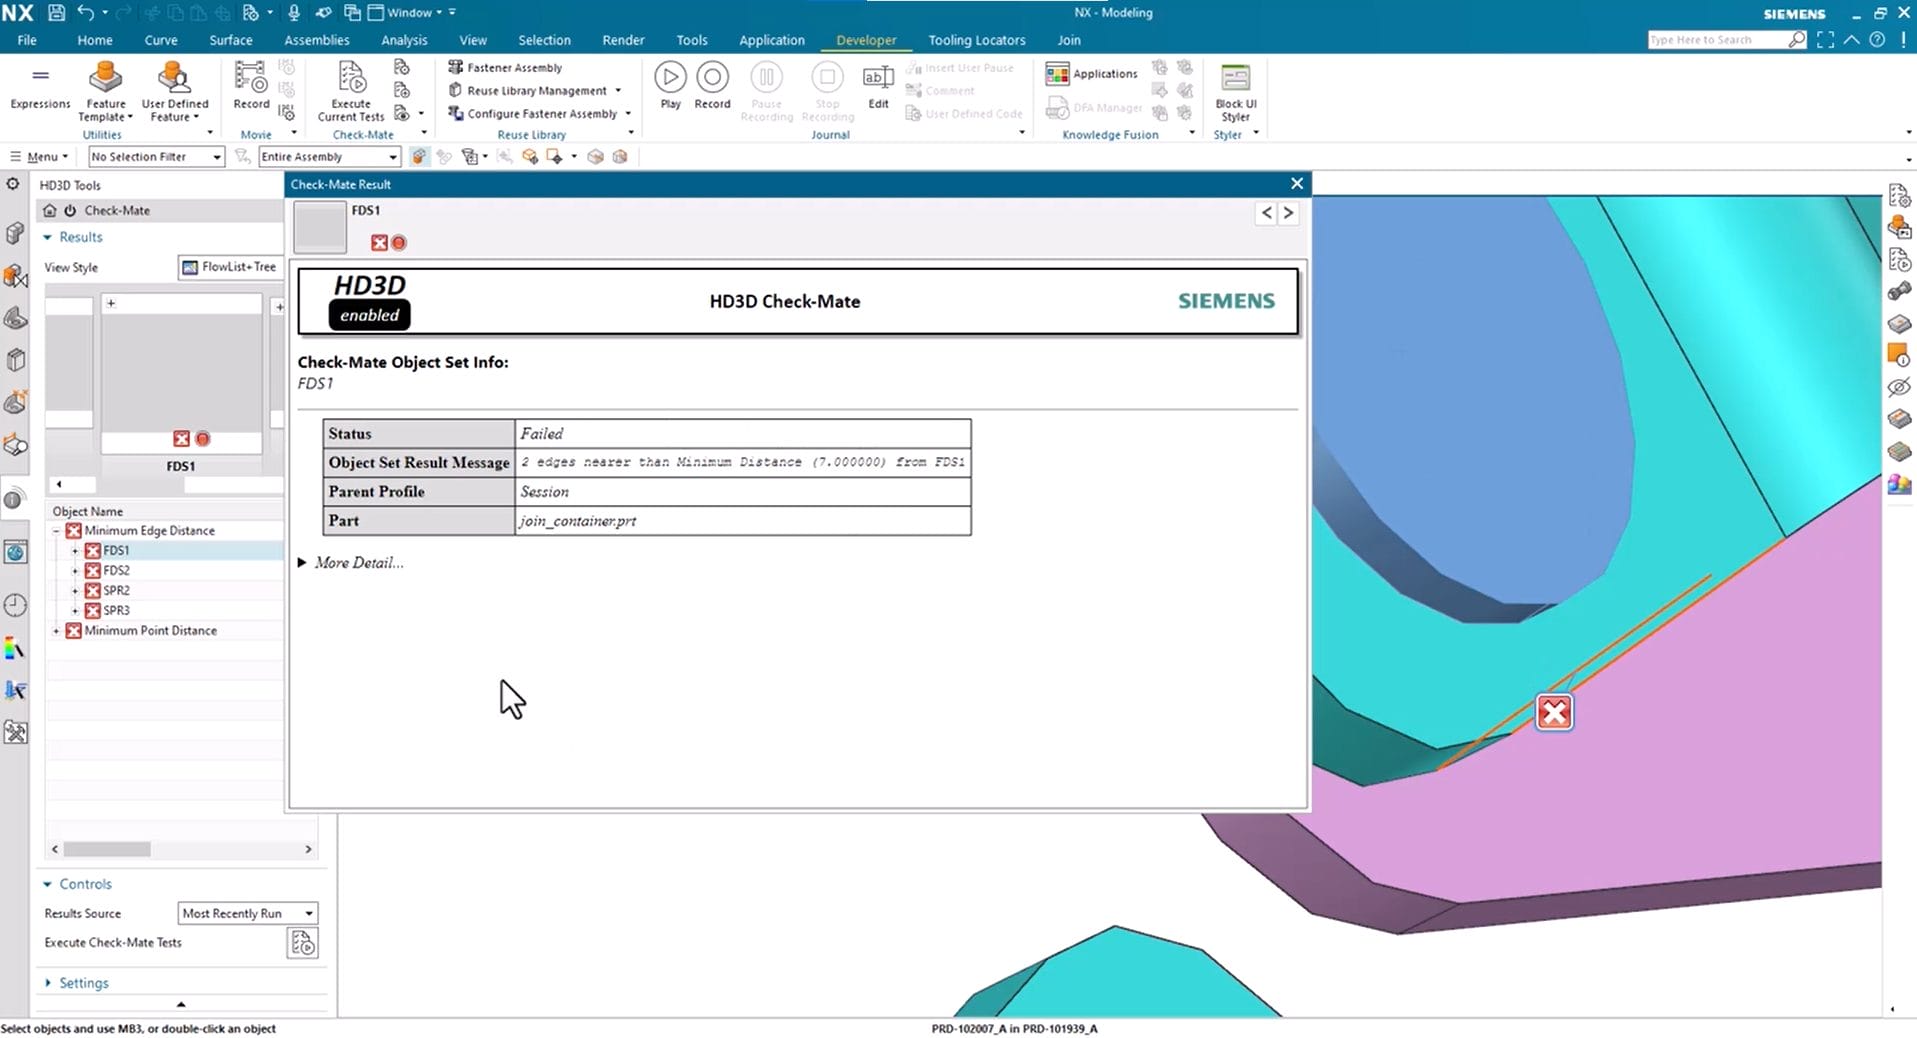Viewport: 1917px width, 1038px height.
Task: Start journal recording with Record button
Action: (x=712, y=78)
